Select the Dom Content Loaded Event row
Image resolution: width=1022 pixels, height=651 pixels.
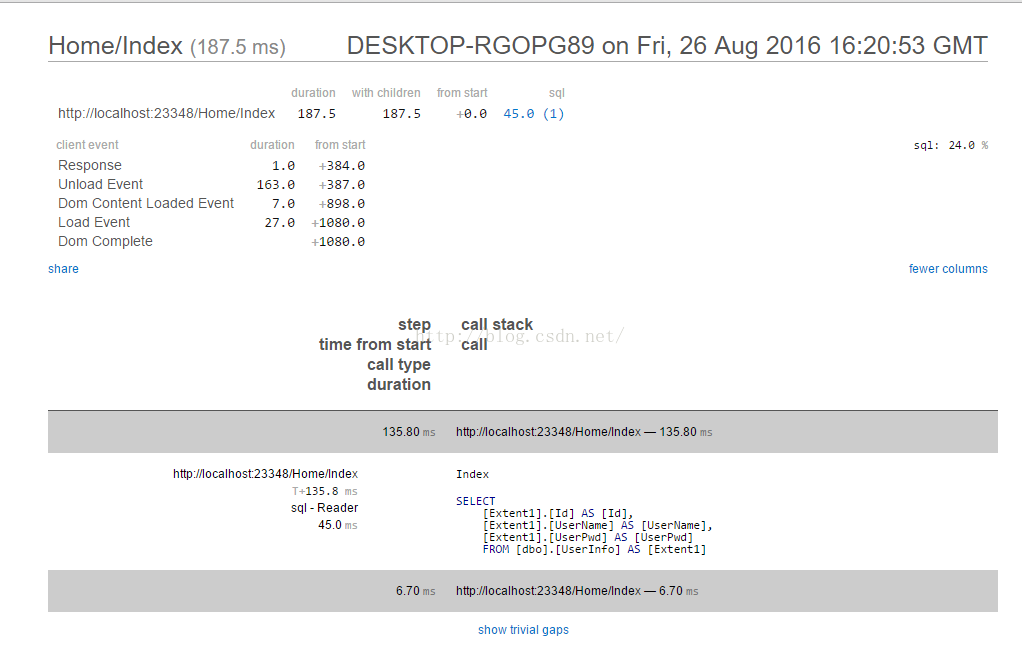[211, 203]
